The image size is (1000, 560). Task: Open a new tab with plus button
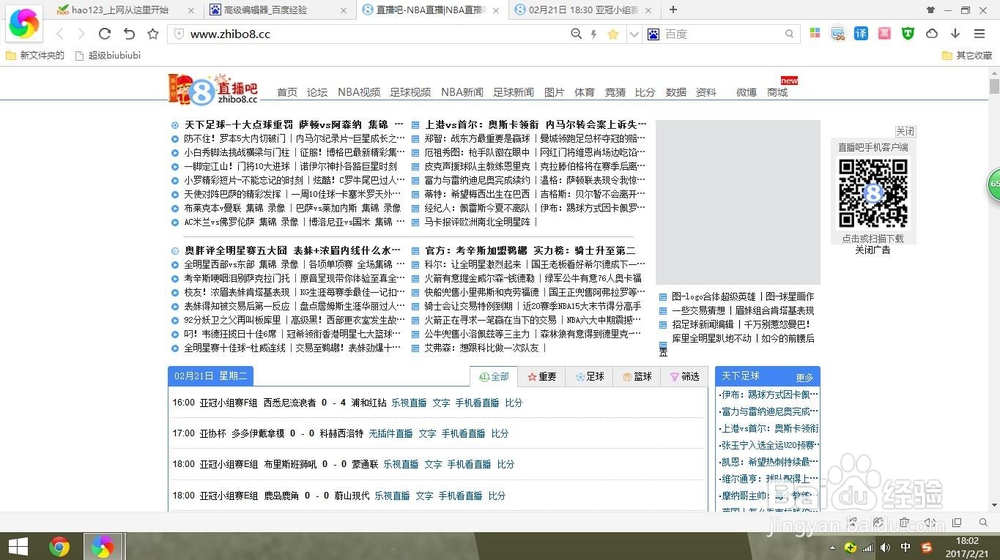click(x=673, y=10)
